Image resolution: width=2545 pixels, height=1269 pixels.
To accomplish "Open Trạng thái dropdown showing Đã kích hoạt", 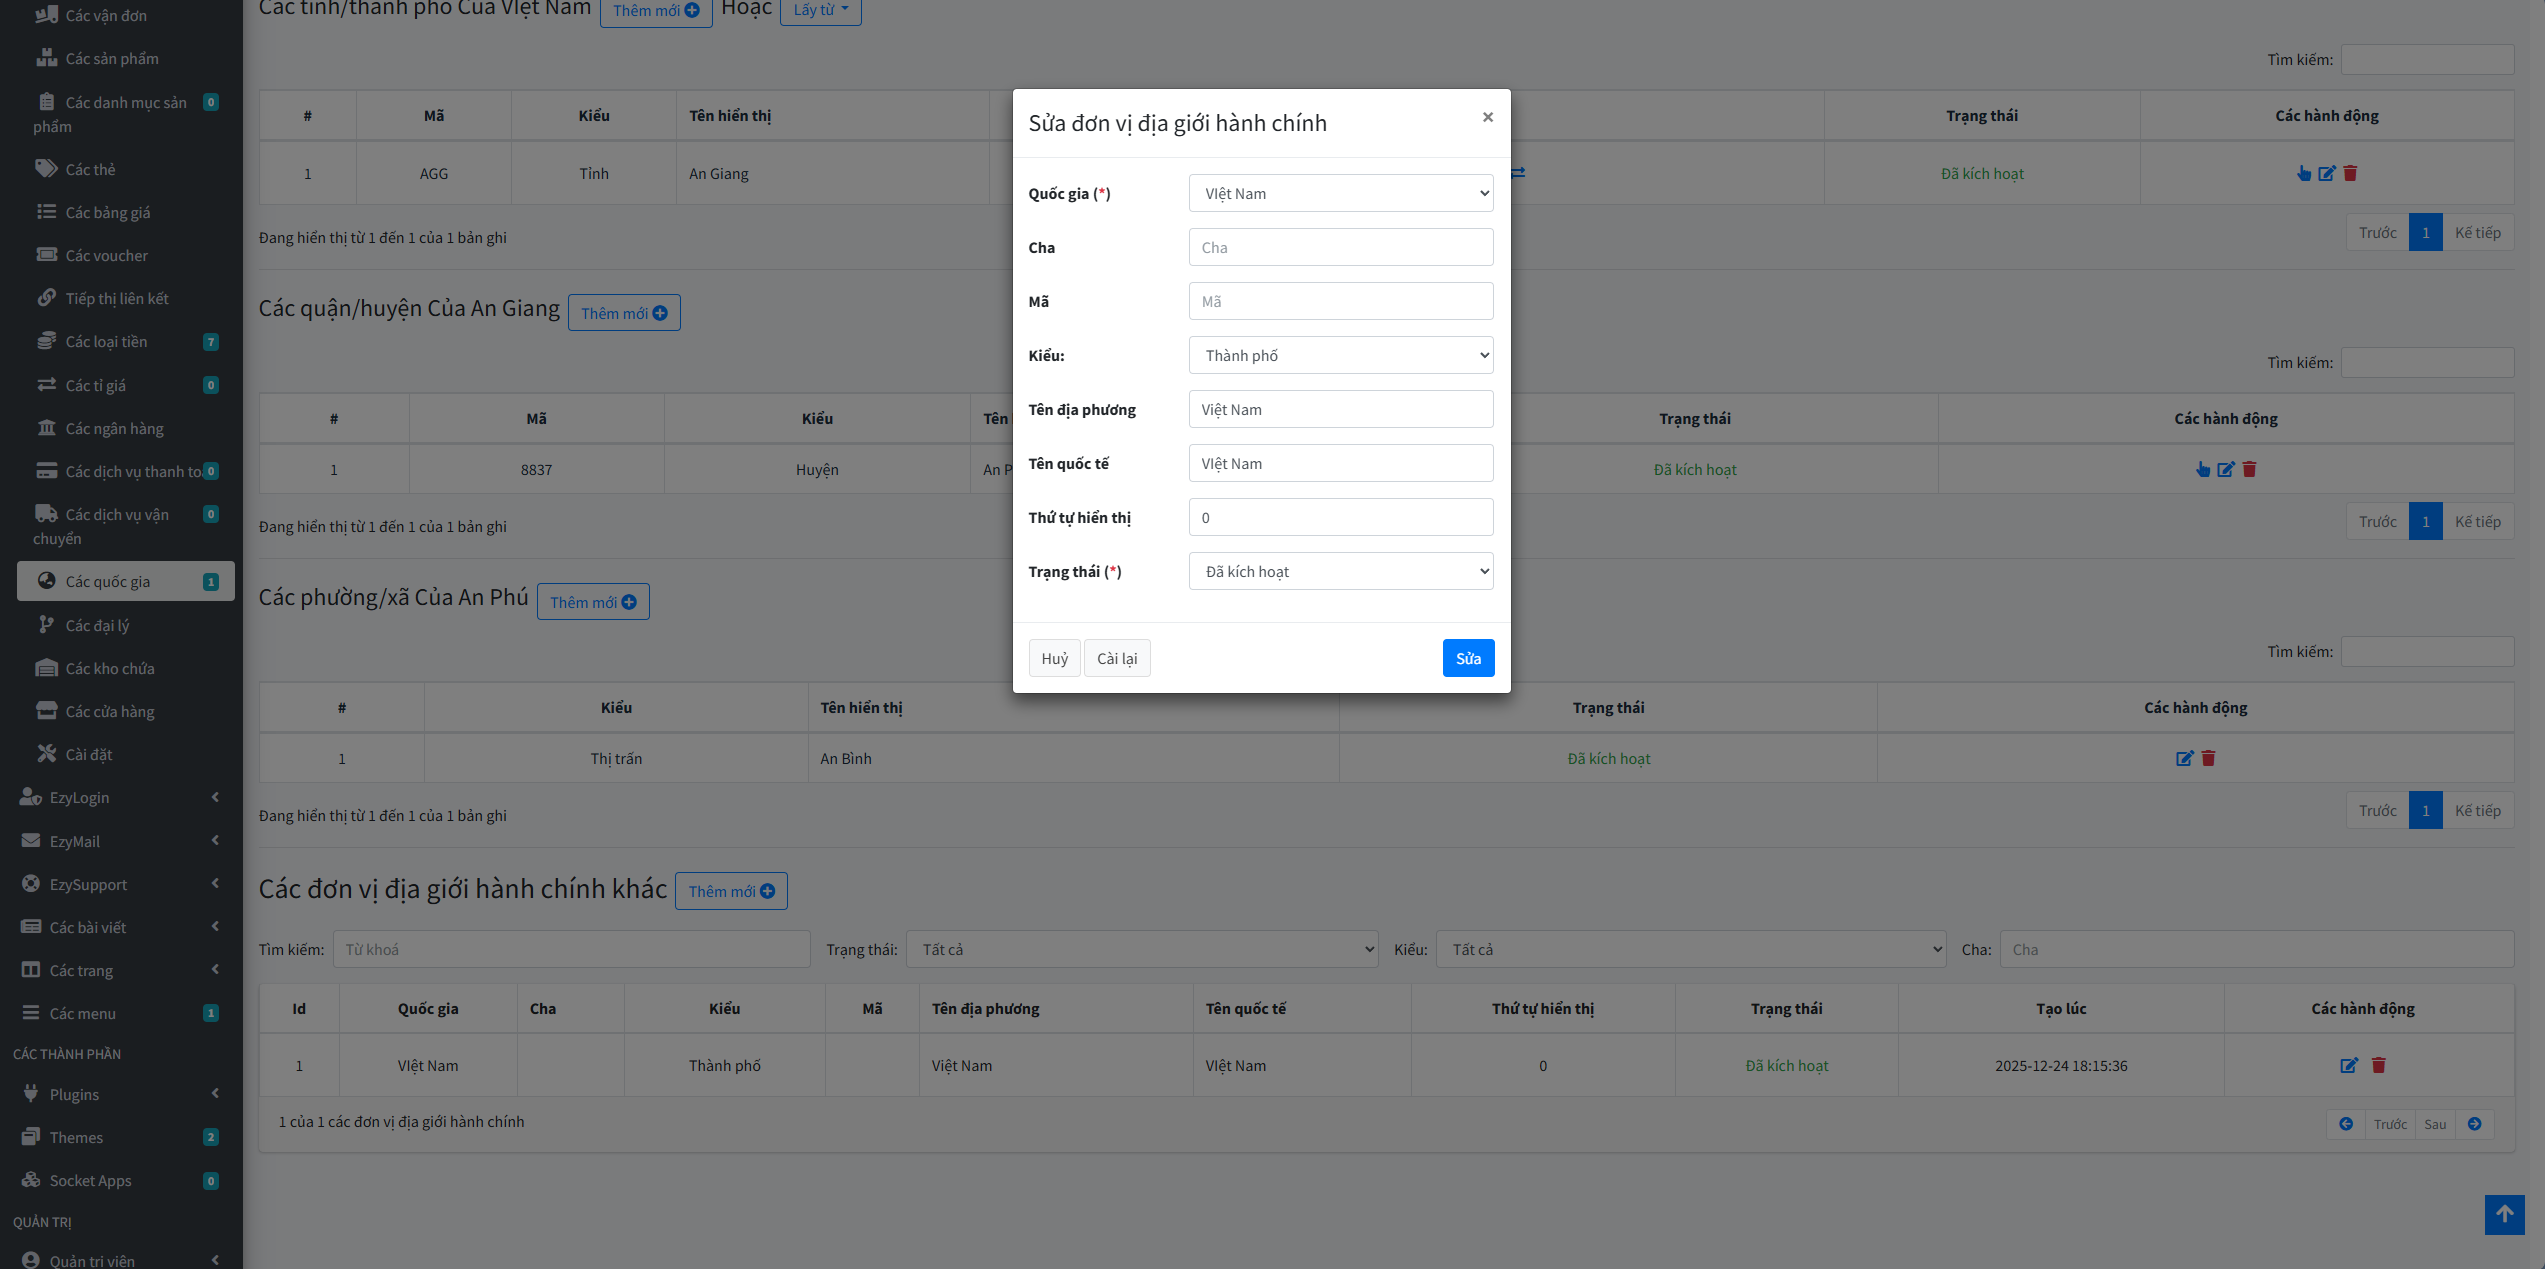I will coord(1340,571).
